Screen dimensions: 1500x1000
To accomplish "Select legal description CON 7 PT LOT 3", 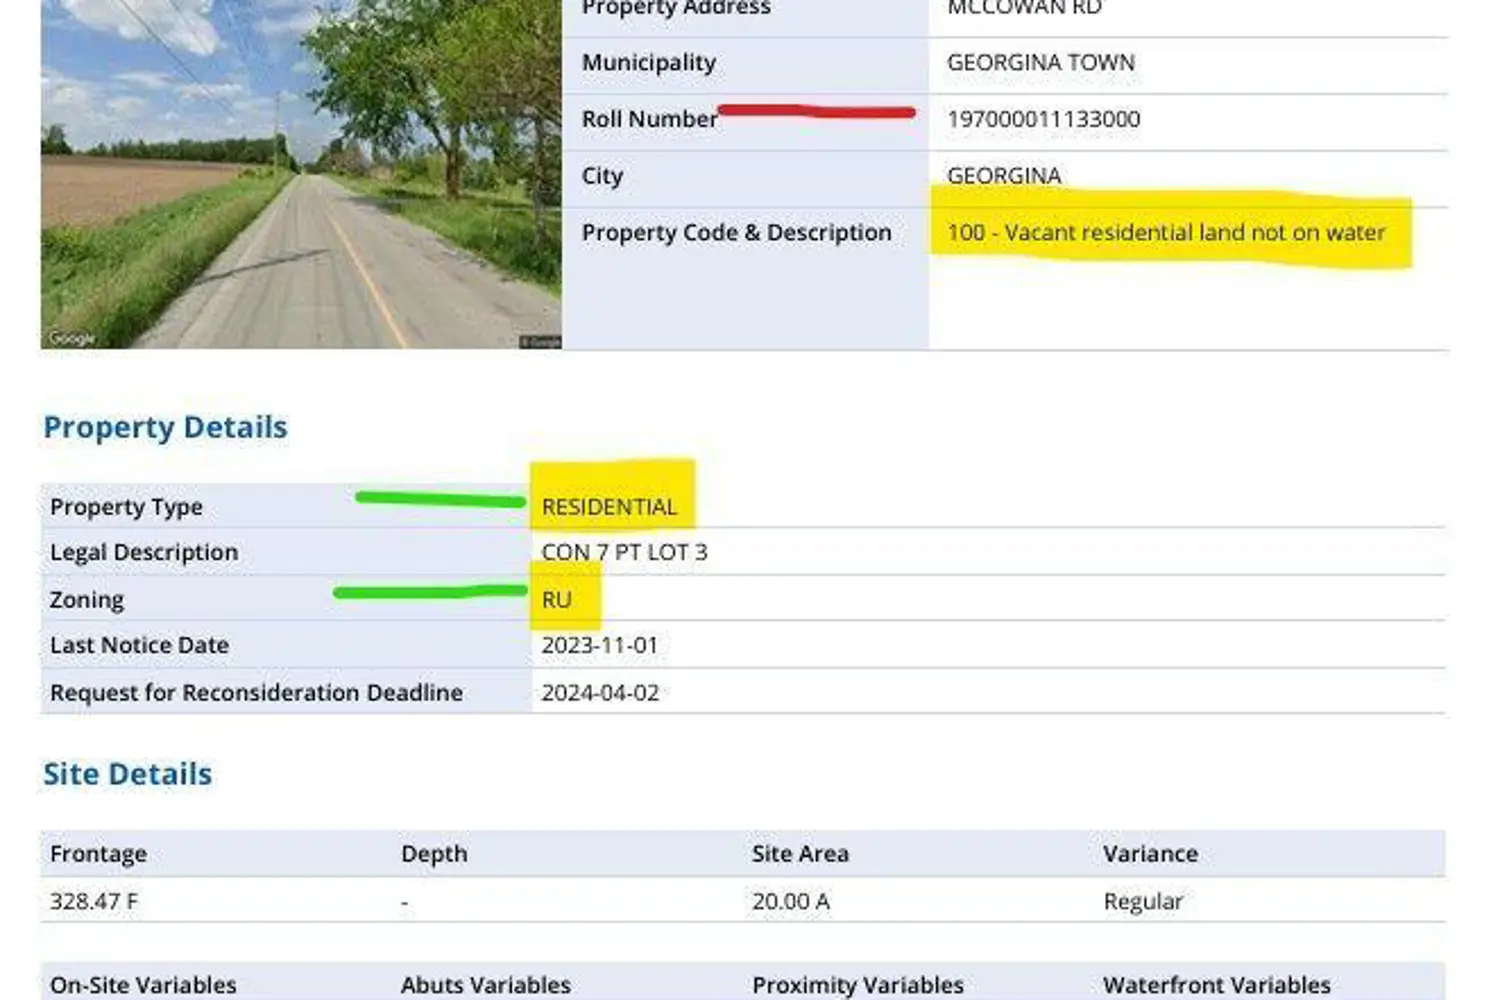I will coord(624,552).
